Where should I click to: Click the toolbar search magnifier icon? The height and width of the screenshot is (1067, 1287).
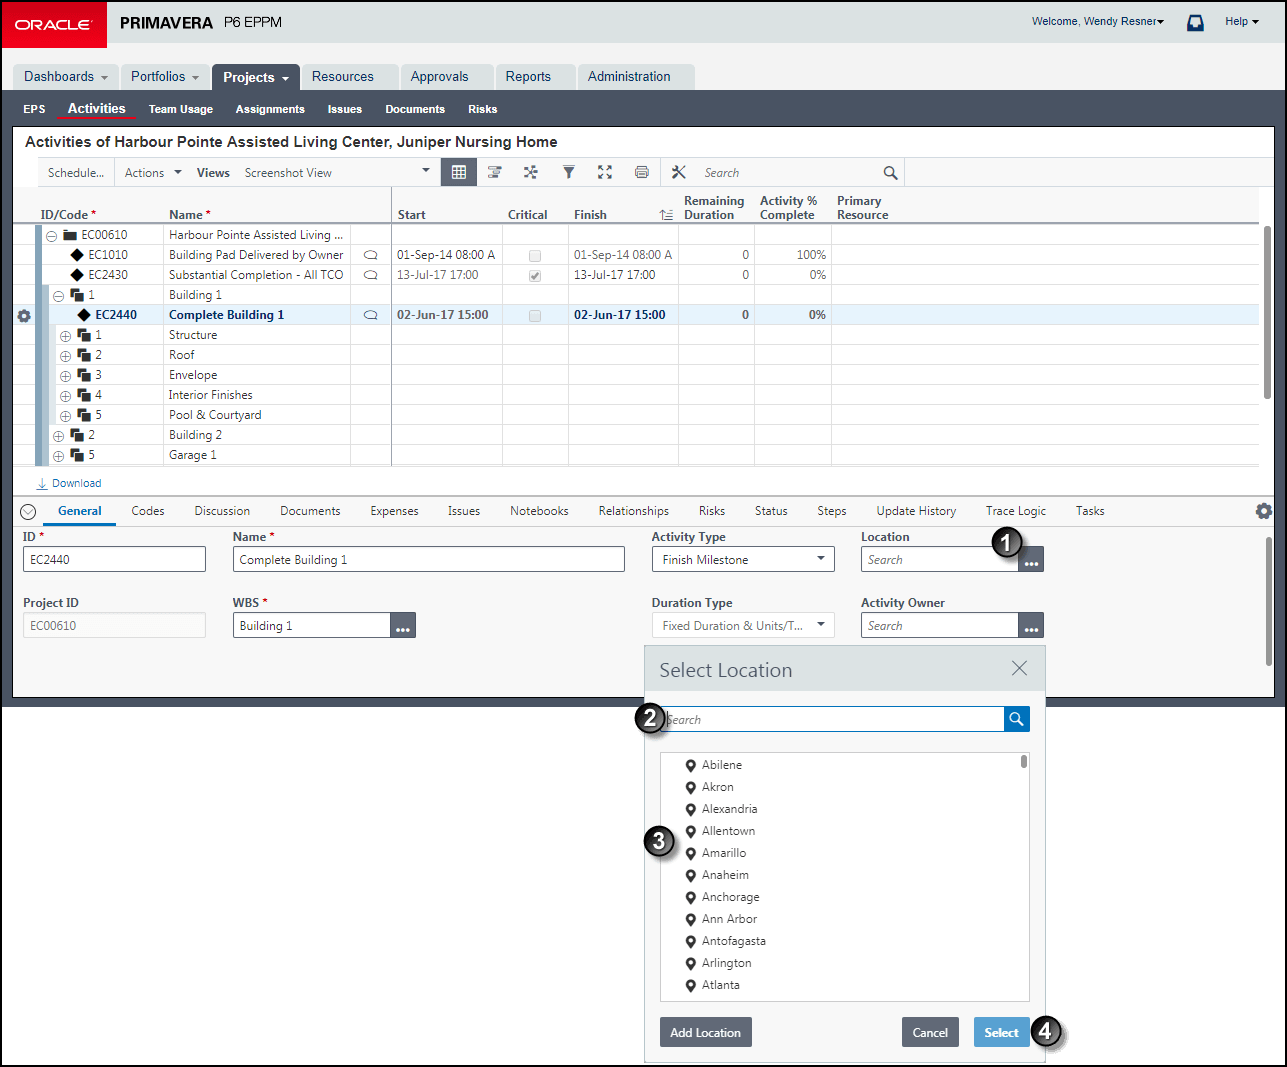click(890, 173)
